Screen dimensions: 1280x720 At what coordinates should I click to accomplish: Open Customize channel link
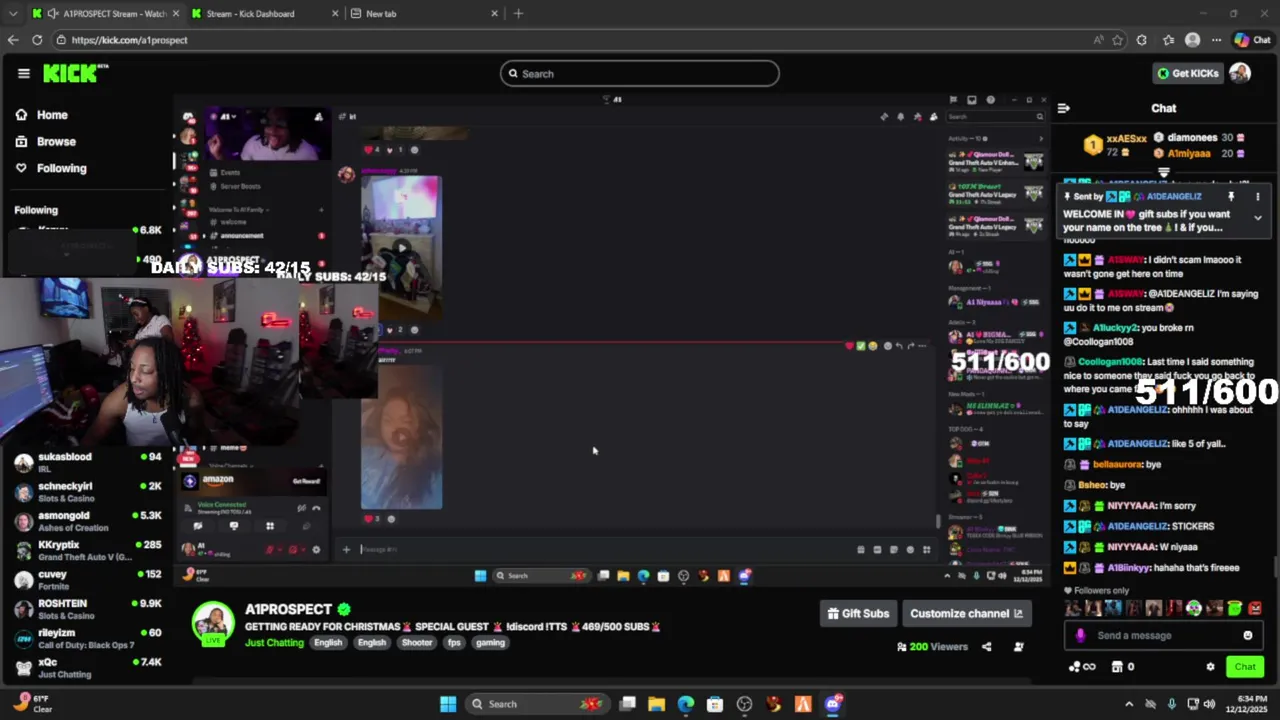966,614
